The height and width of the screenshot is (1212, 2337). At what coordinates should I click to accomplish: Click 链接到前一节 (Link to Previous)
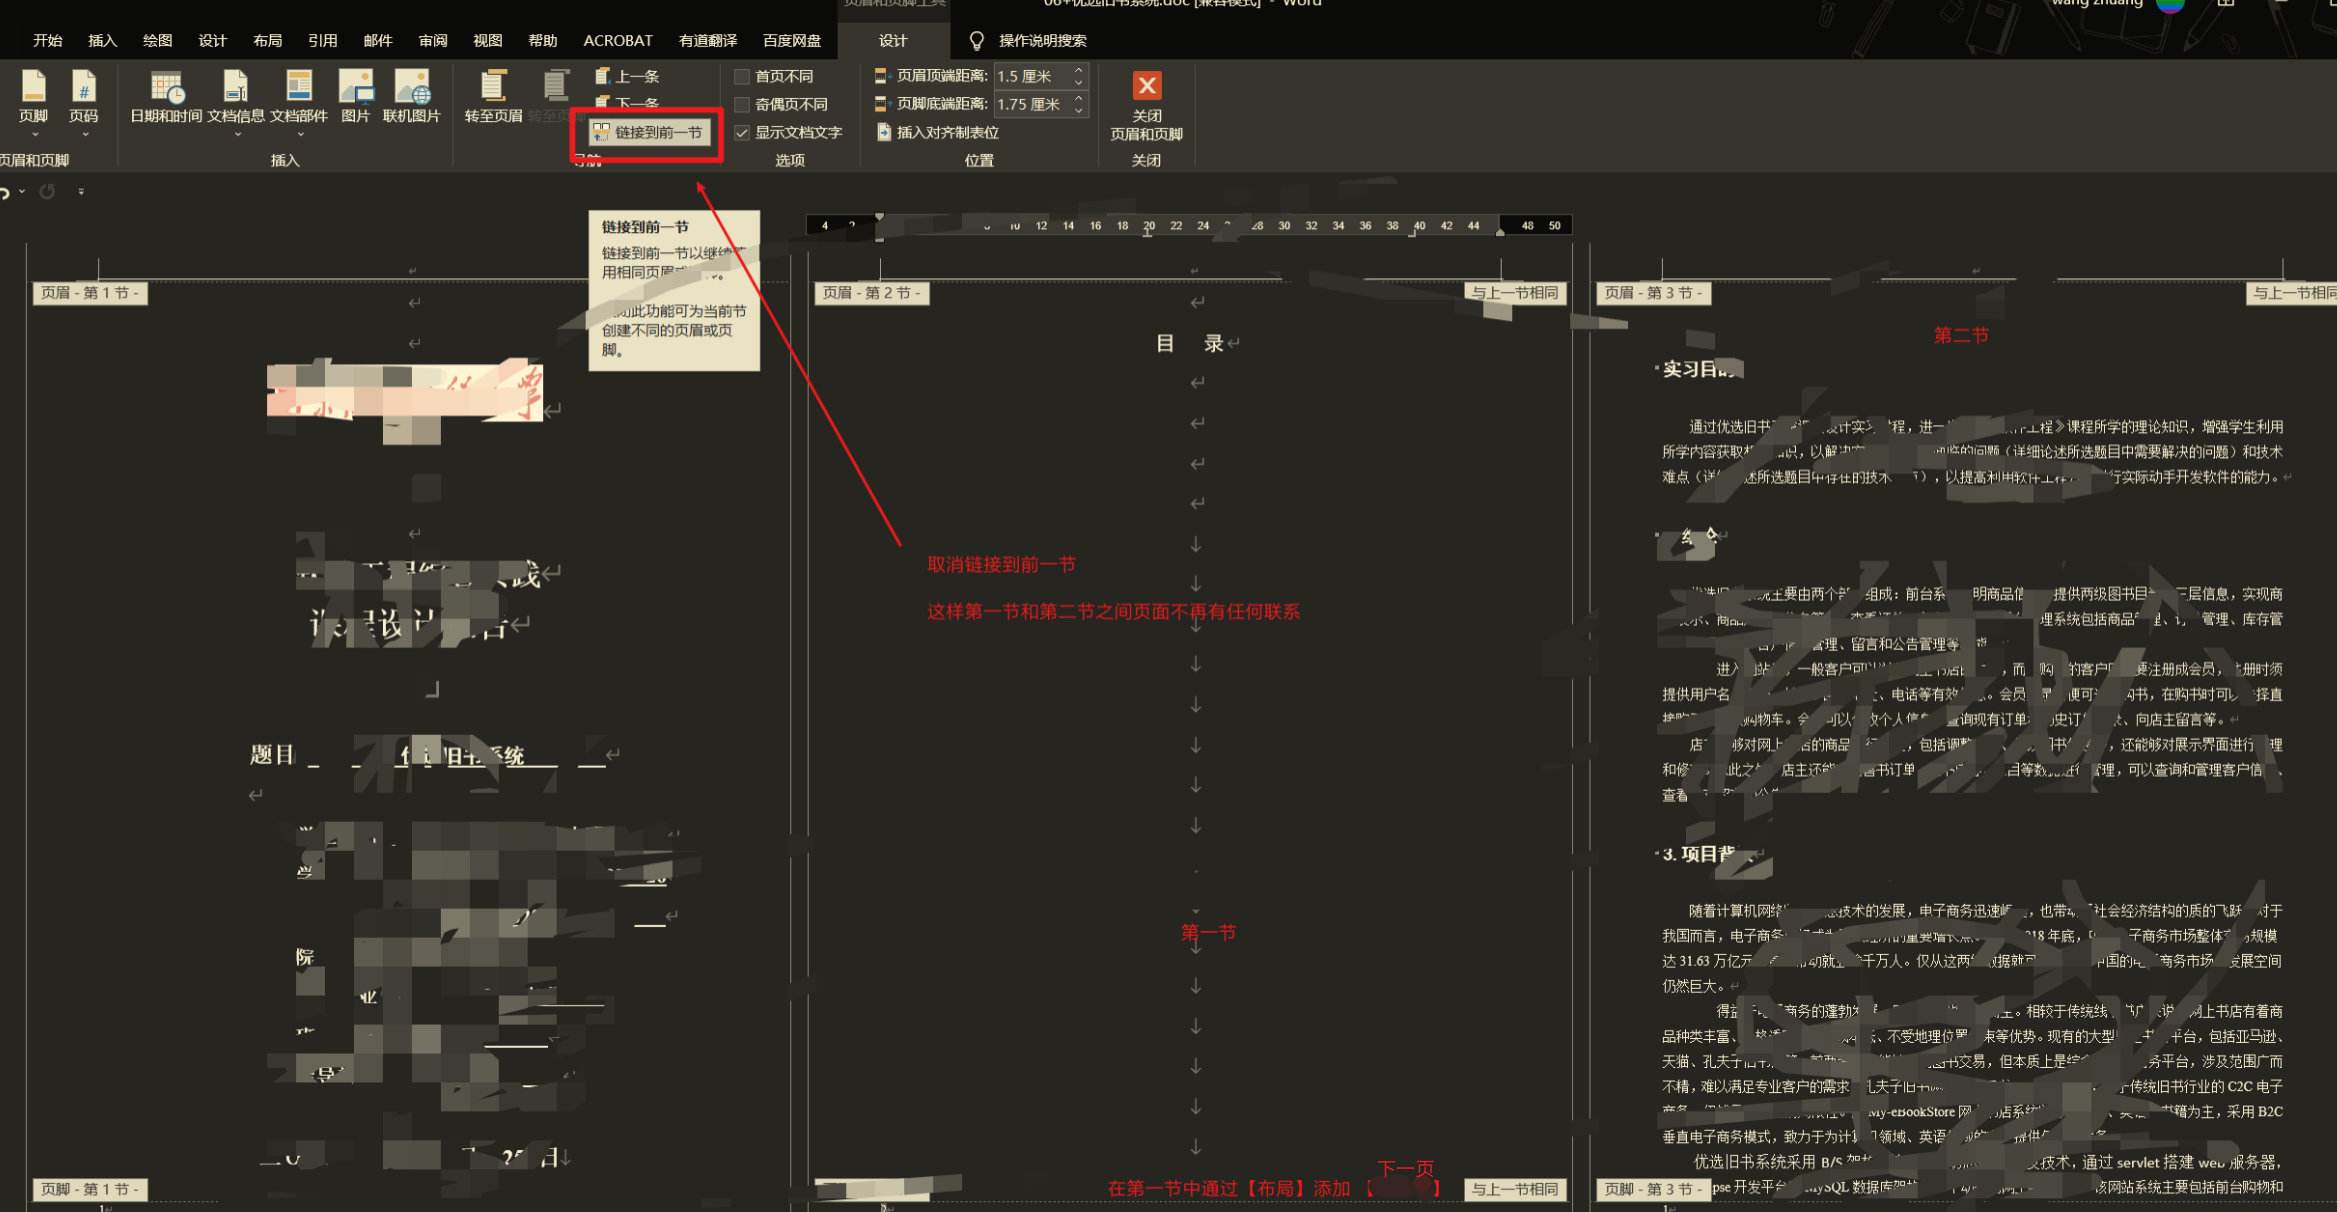point(648,132)
